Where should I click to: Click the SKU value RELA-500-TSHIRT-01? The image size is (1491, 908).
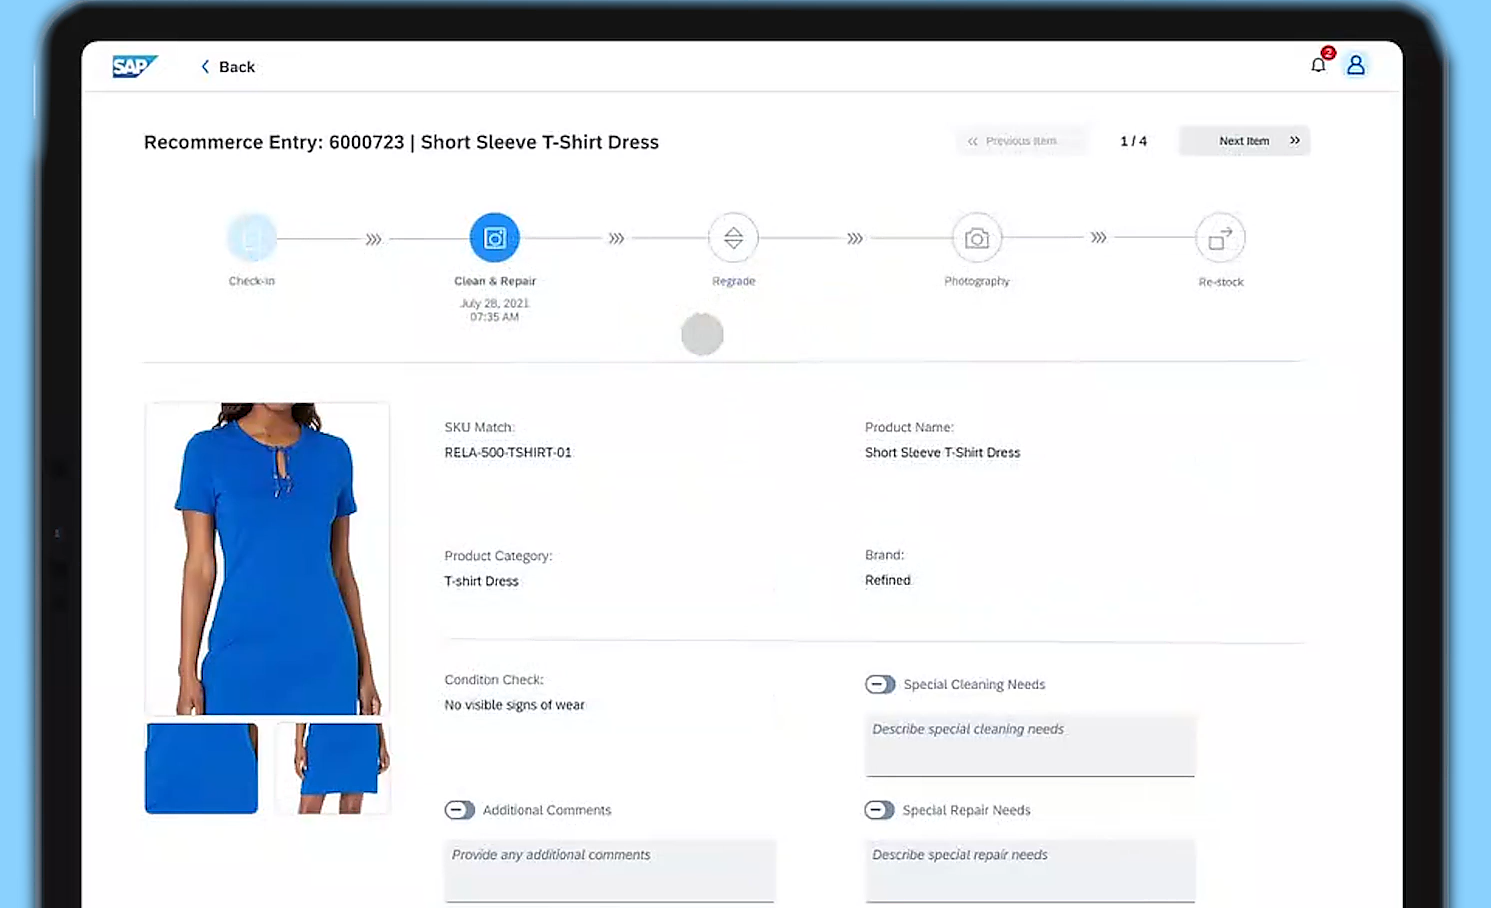click(508, 452)
